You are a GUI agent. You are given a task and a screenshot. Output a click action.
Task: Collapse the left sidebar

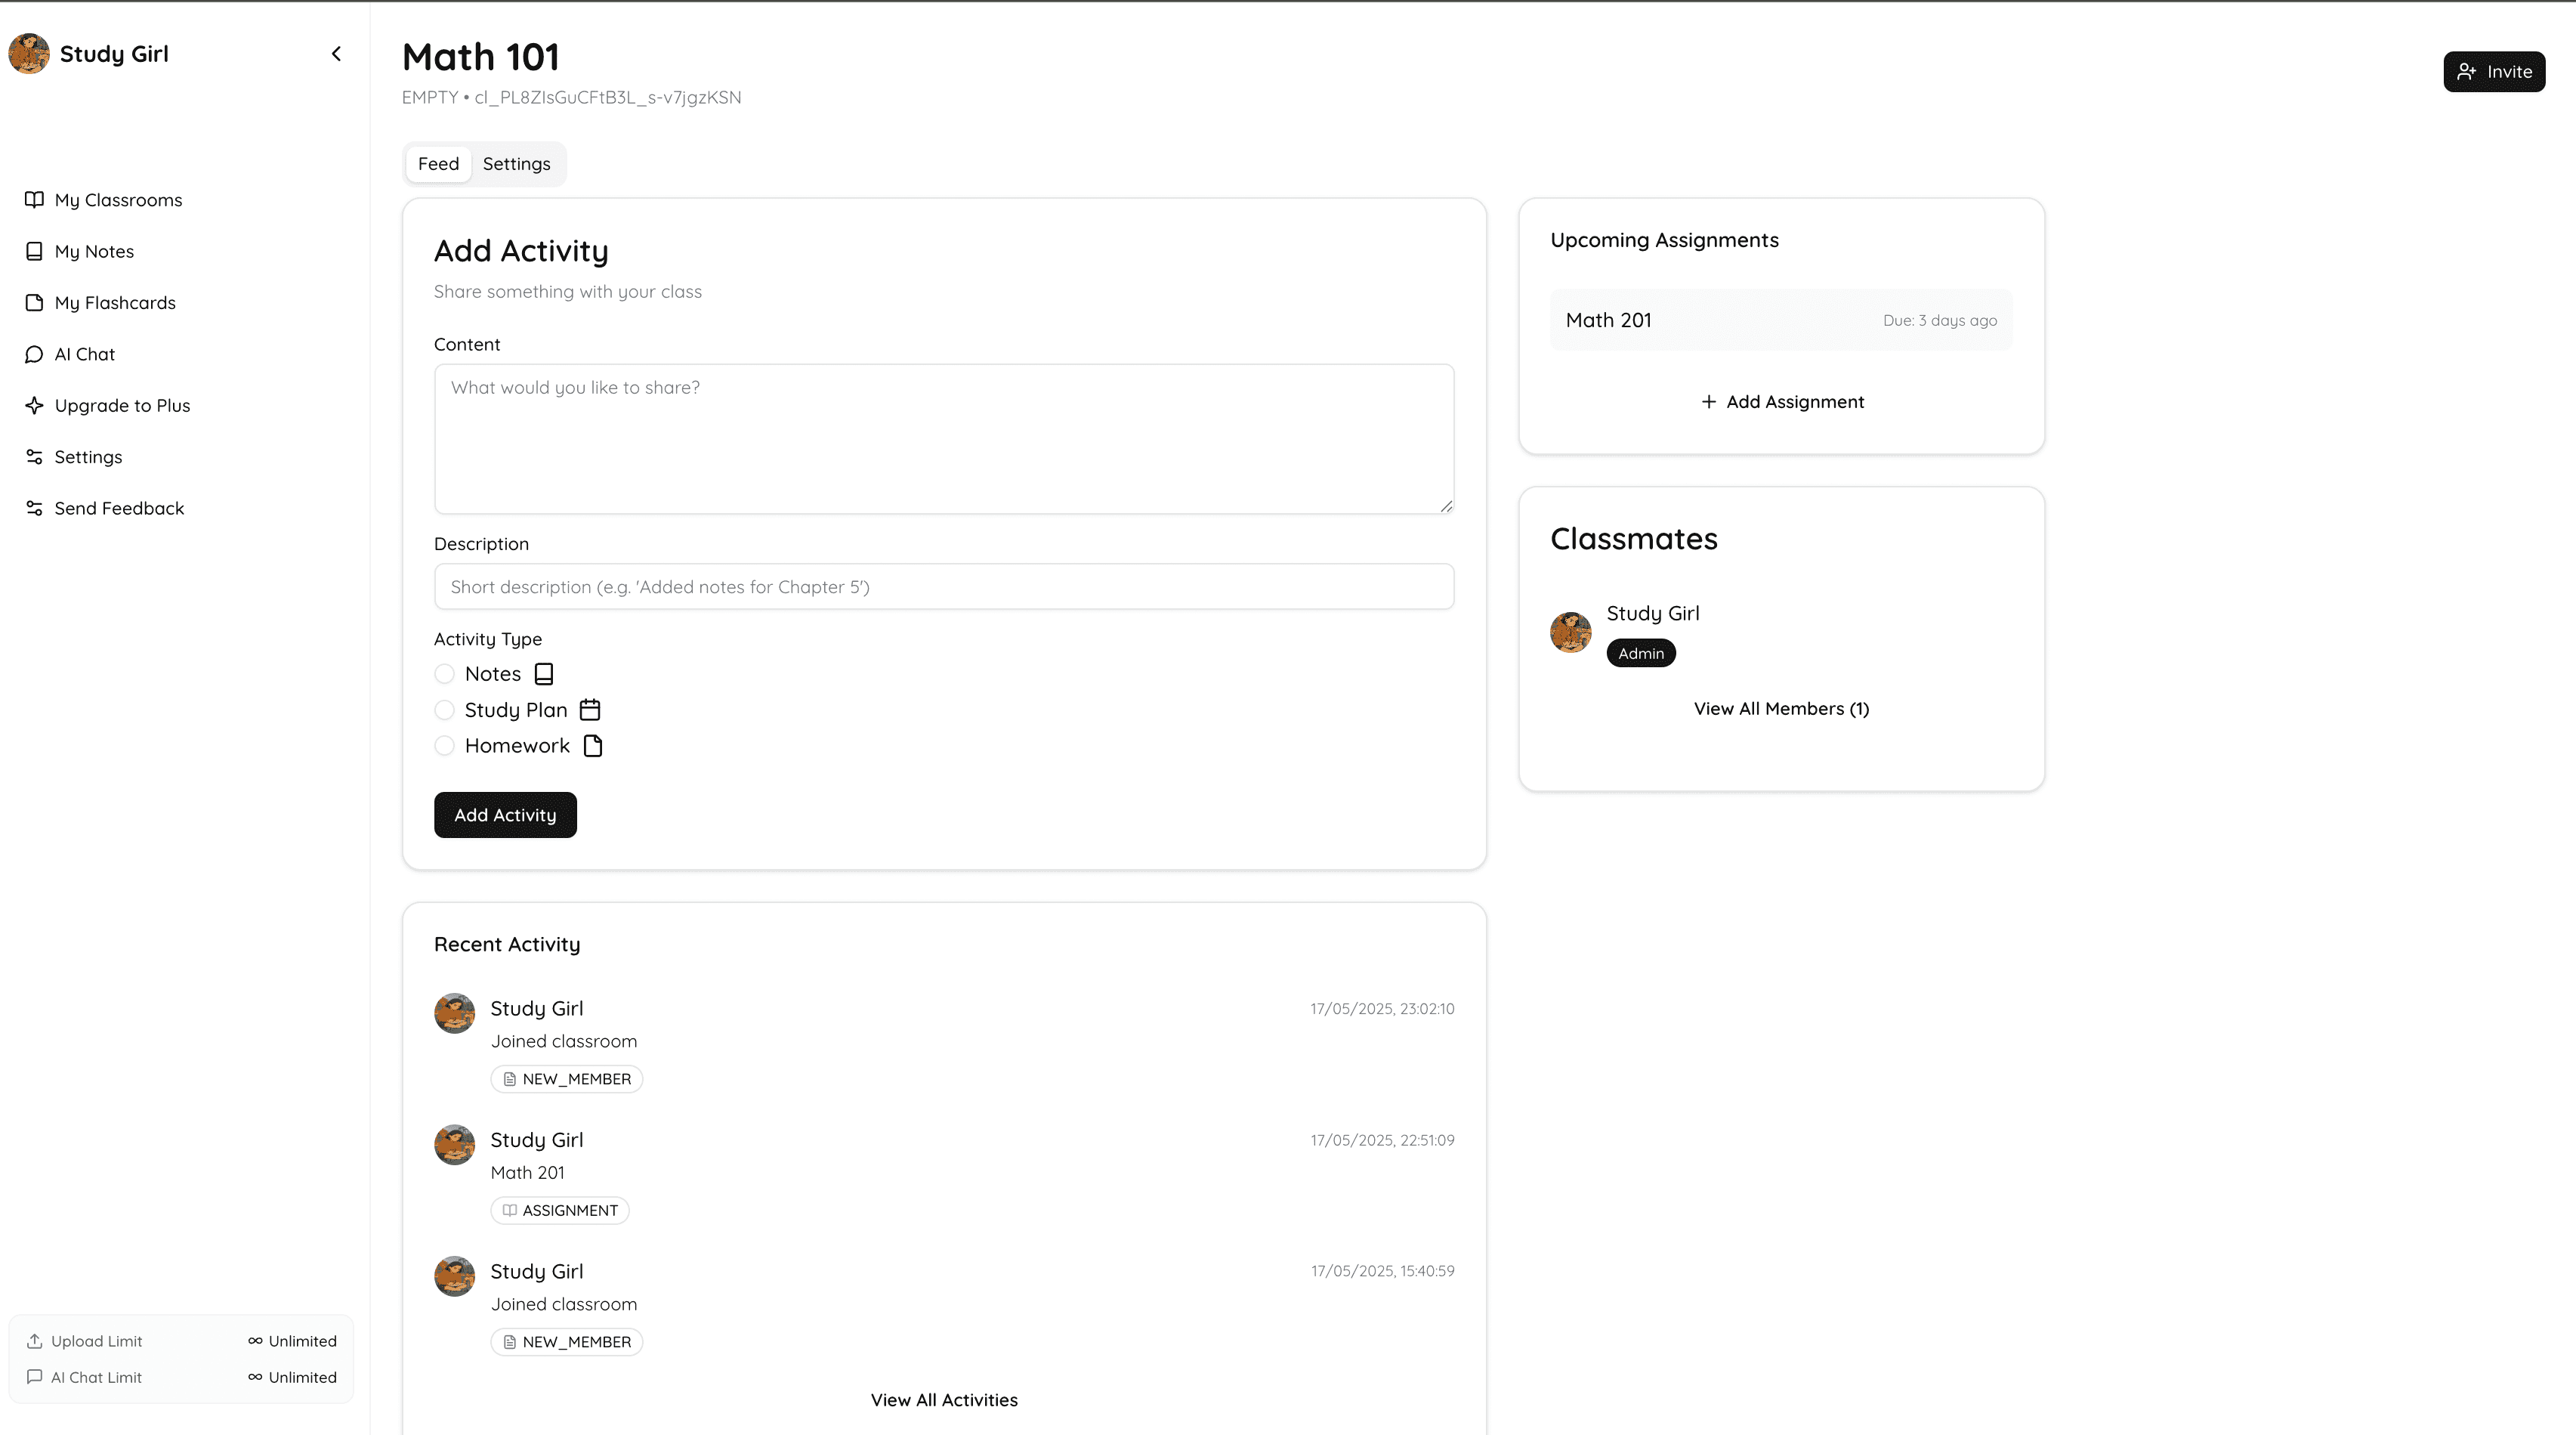[x=336, y=53]
